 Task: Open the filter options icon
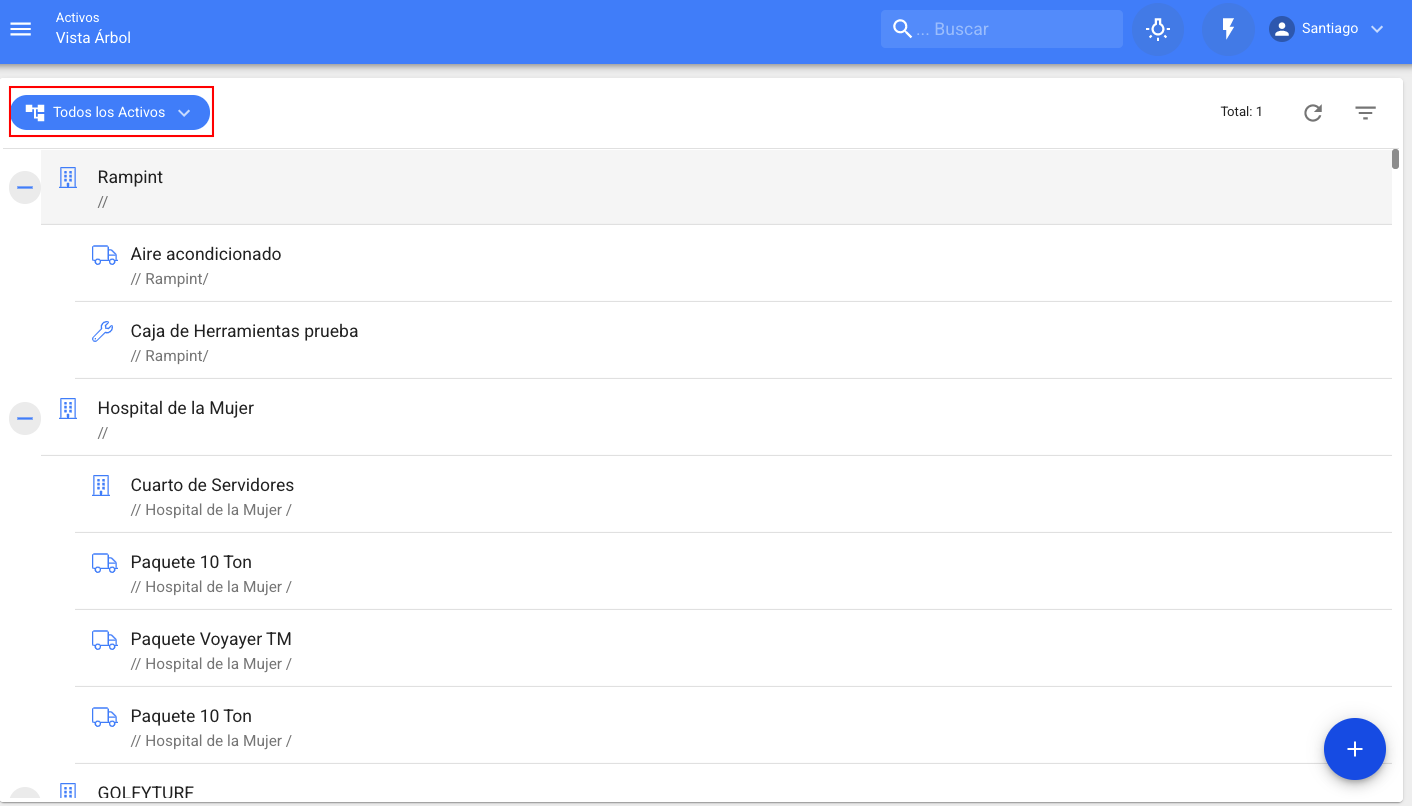pyautogui.click(x=1365, y=113)
